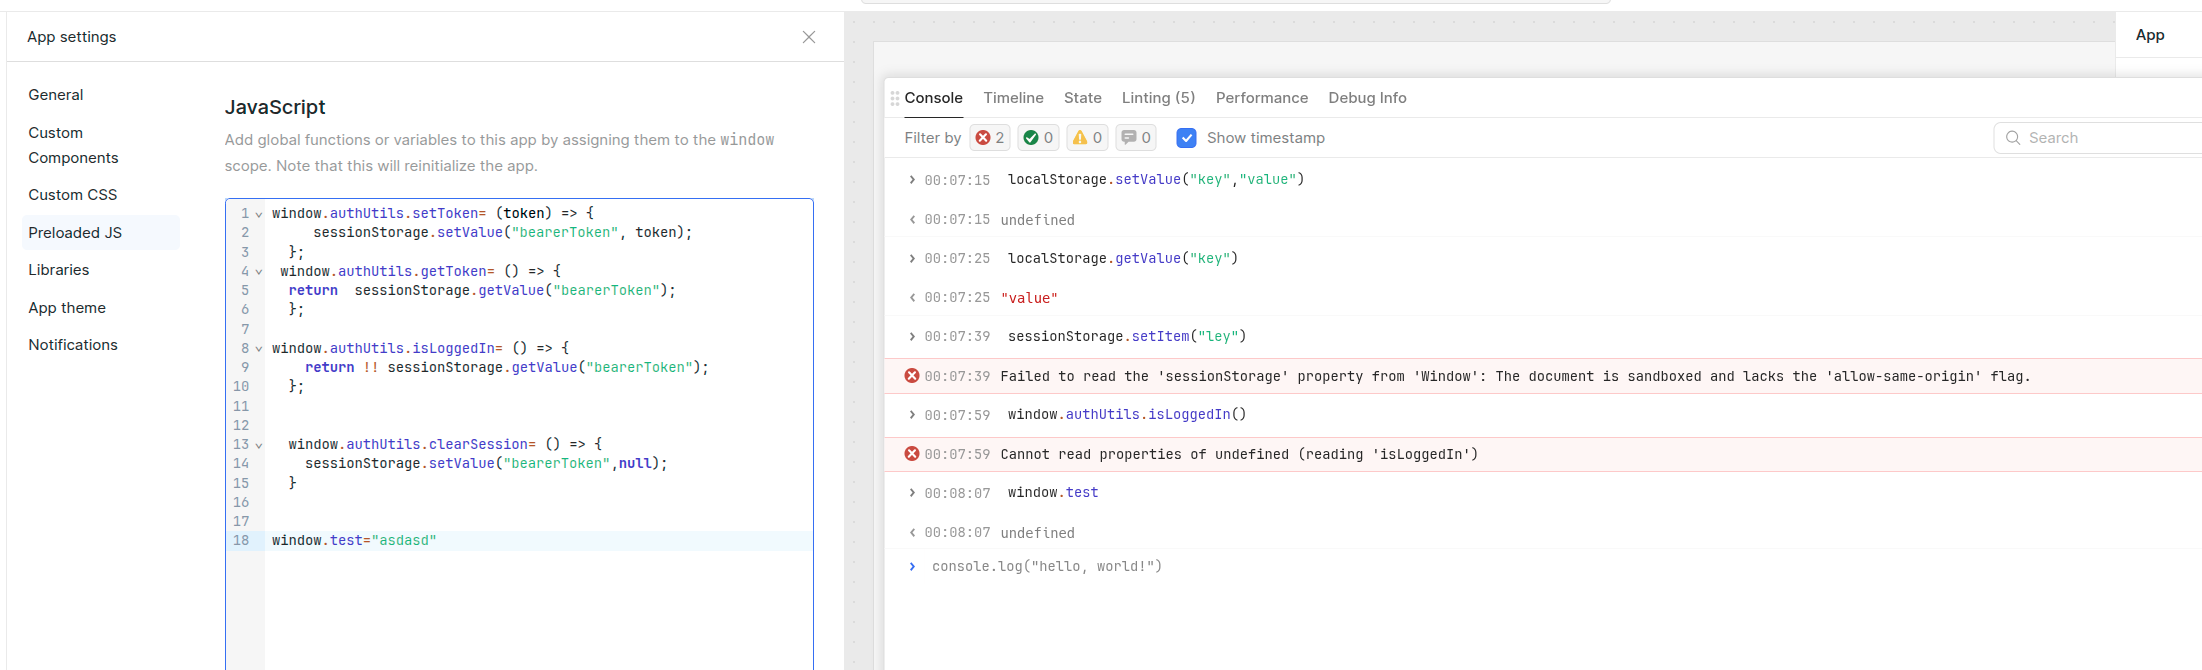
Task: Select Custom CSS in settings sidebar
Action: tap(73, 195)
